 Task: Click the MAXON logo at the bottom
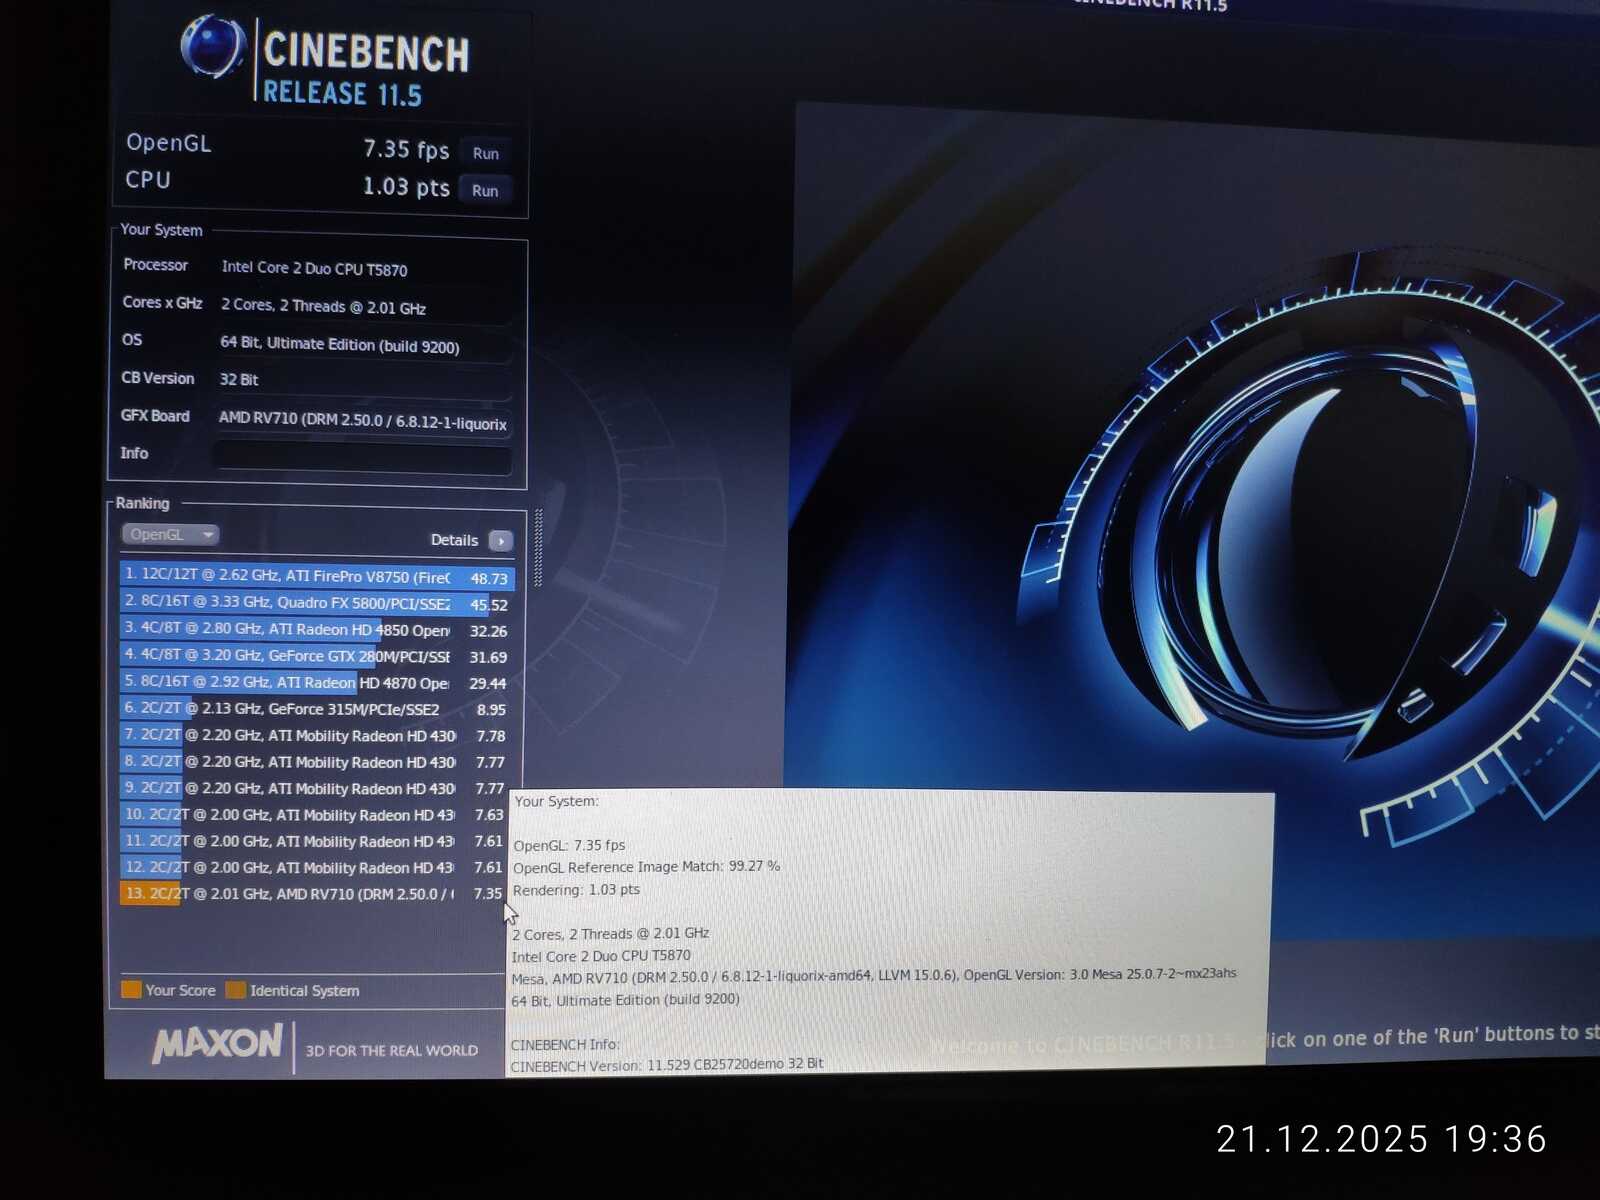click(218, 1044)
